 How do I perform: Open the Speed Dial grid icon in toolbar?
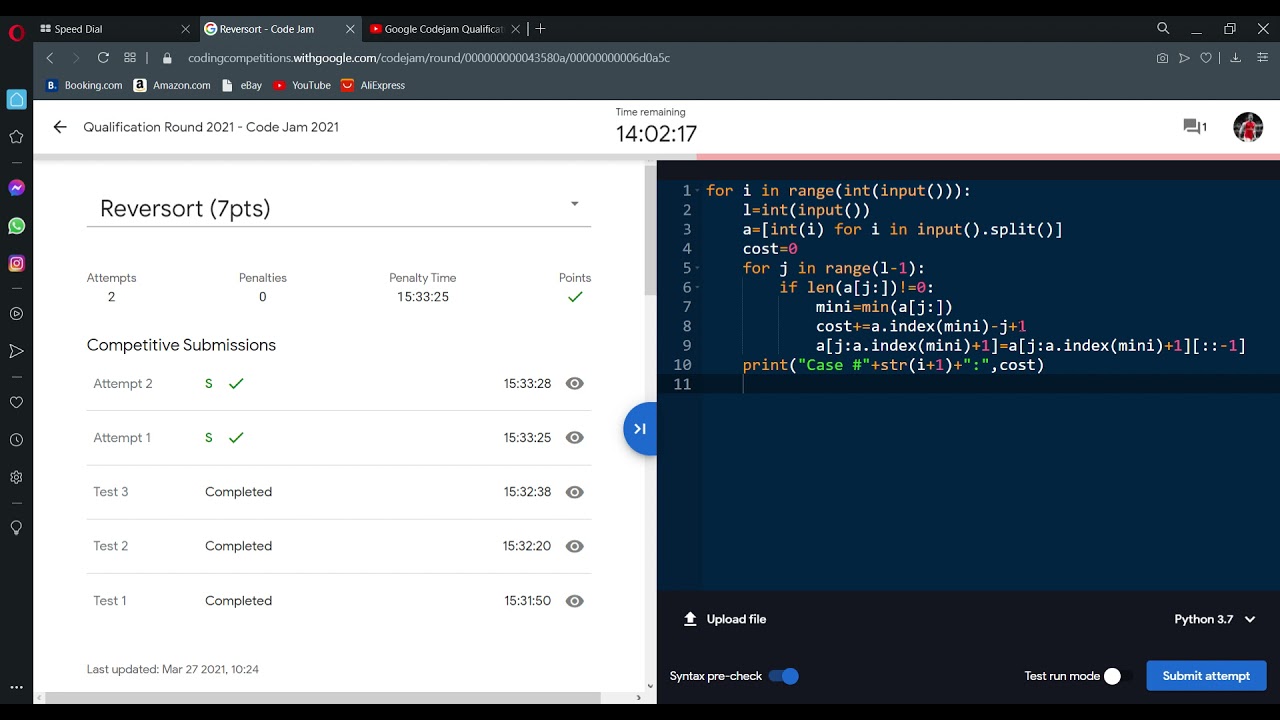click(130, 58)
